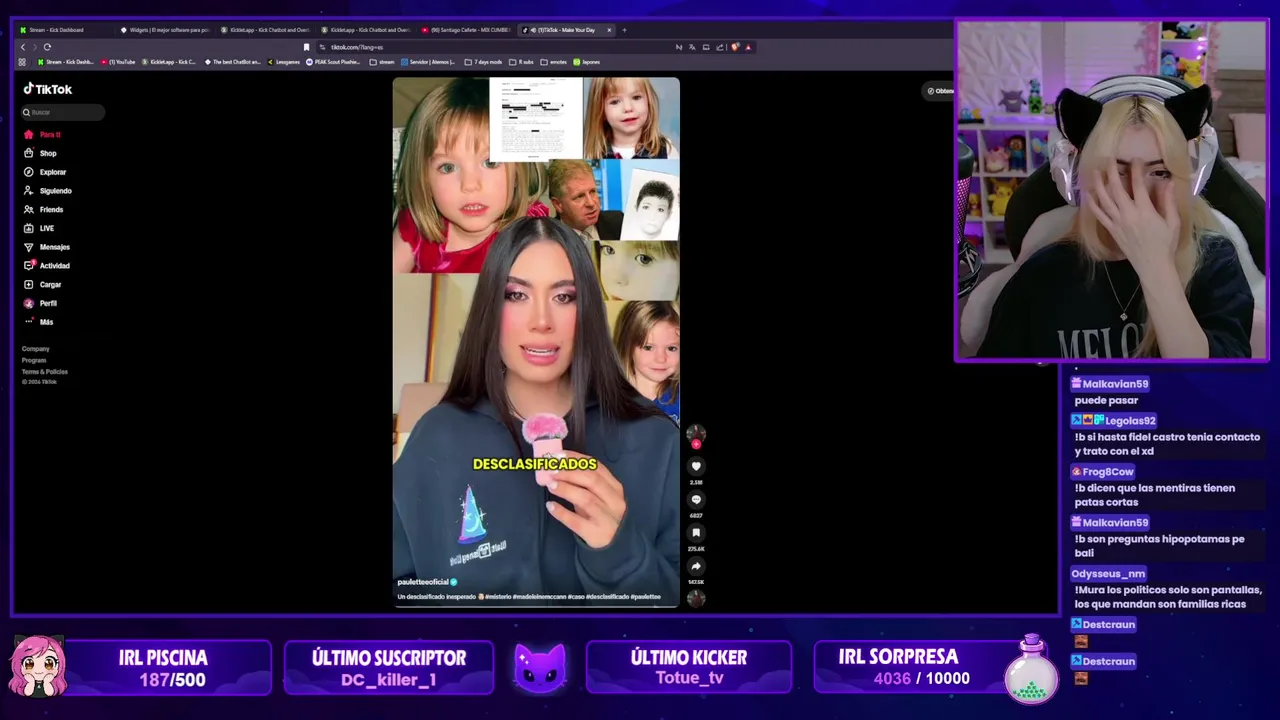Screen dimensions: 1280x720
Task: Open Brave shields lion icon
Action: coord(735,47)
